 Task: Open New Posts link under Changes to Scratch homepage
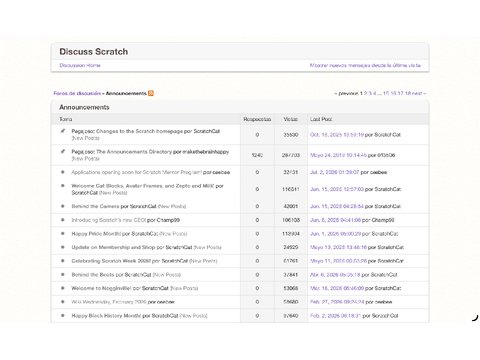[86, 138]
